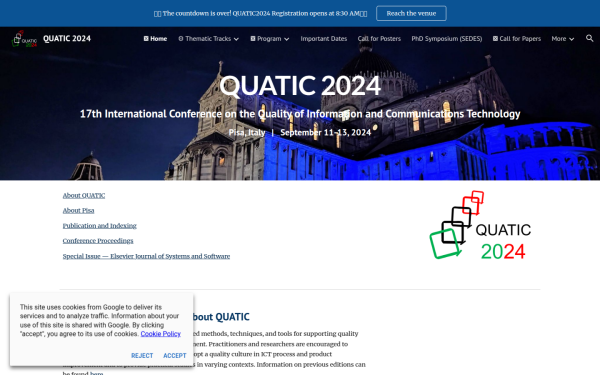
Task: Follow the About Pisa link
Action: [78, 210]
